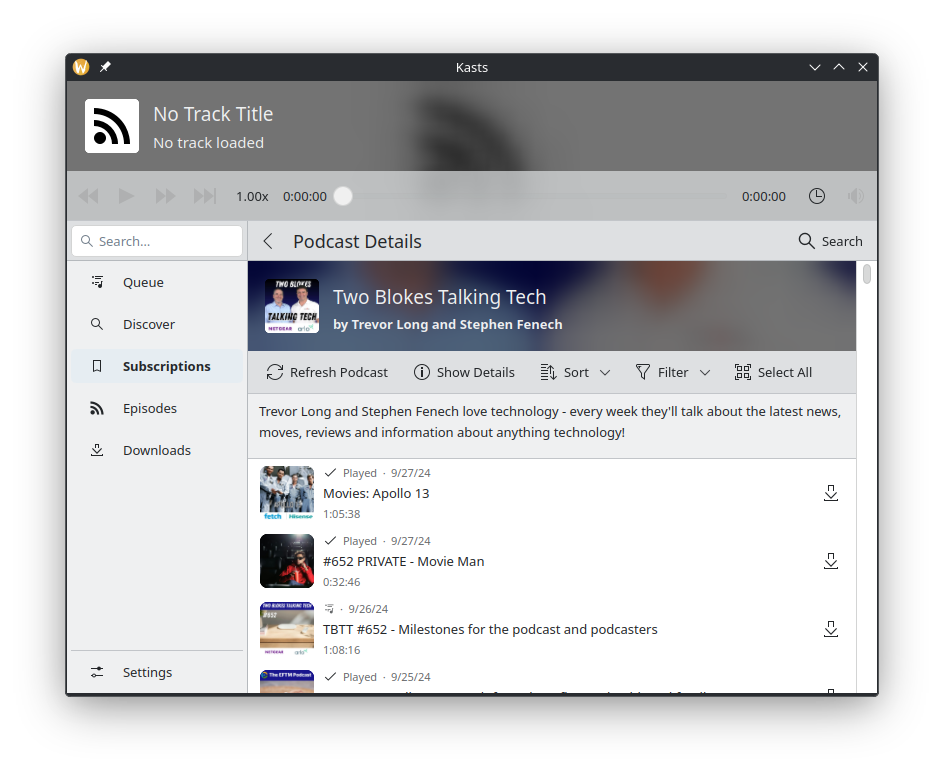Open the sleep timer clock icon
Screen dimensions: 944x774
coord(816,196)
